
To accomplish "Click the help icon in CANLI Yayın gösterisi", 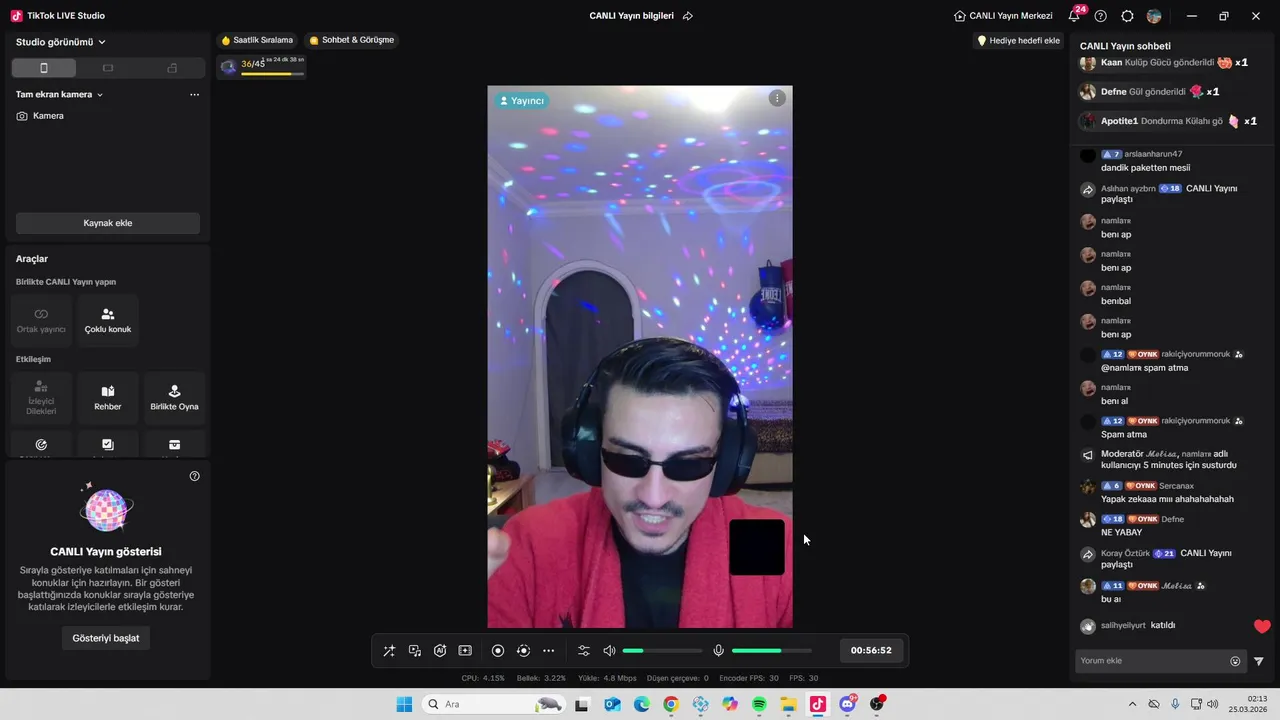I will pos(194,476).
